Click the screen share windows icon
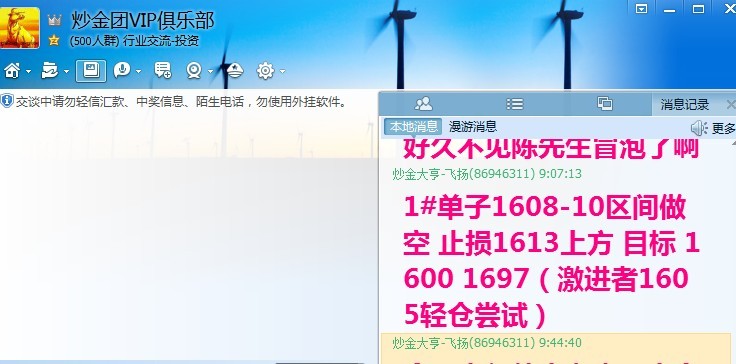The image size is (736, 364). click(x=605, y=103)
